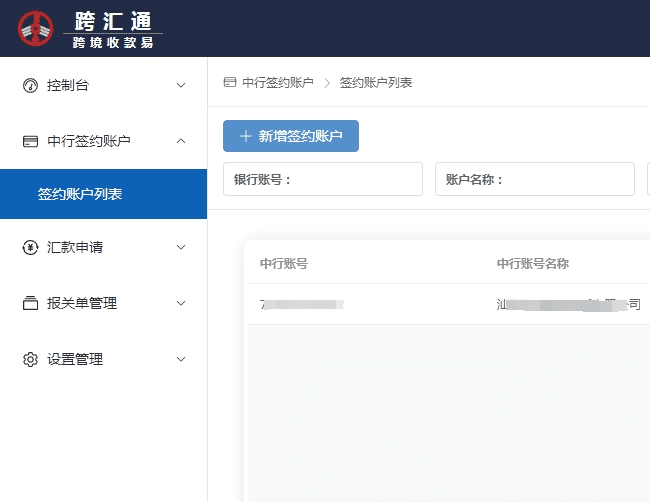Expand the 控制台 menu chevron
This screenshot has width=650, height=502.
181,85
